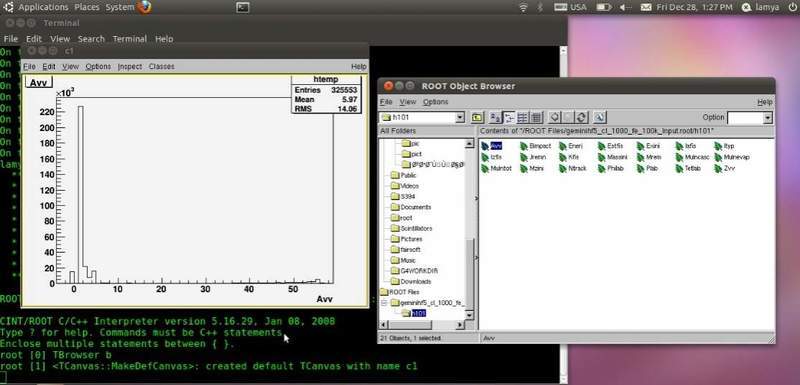The width and height of the screenshot is (800, 385).
Task: Open Edit menu in c1 canvas
Action: point(48,67)
